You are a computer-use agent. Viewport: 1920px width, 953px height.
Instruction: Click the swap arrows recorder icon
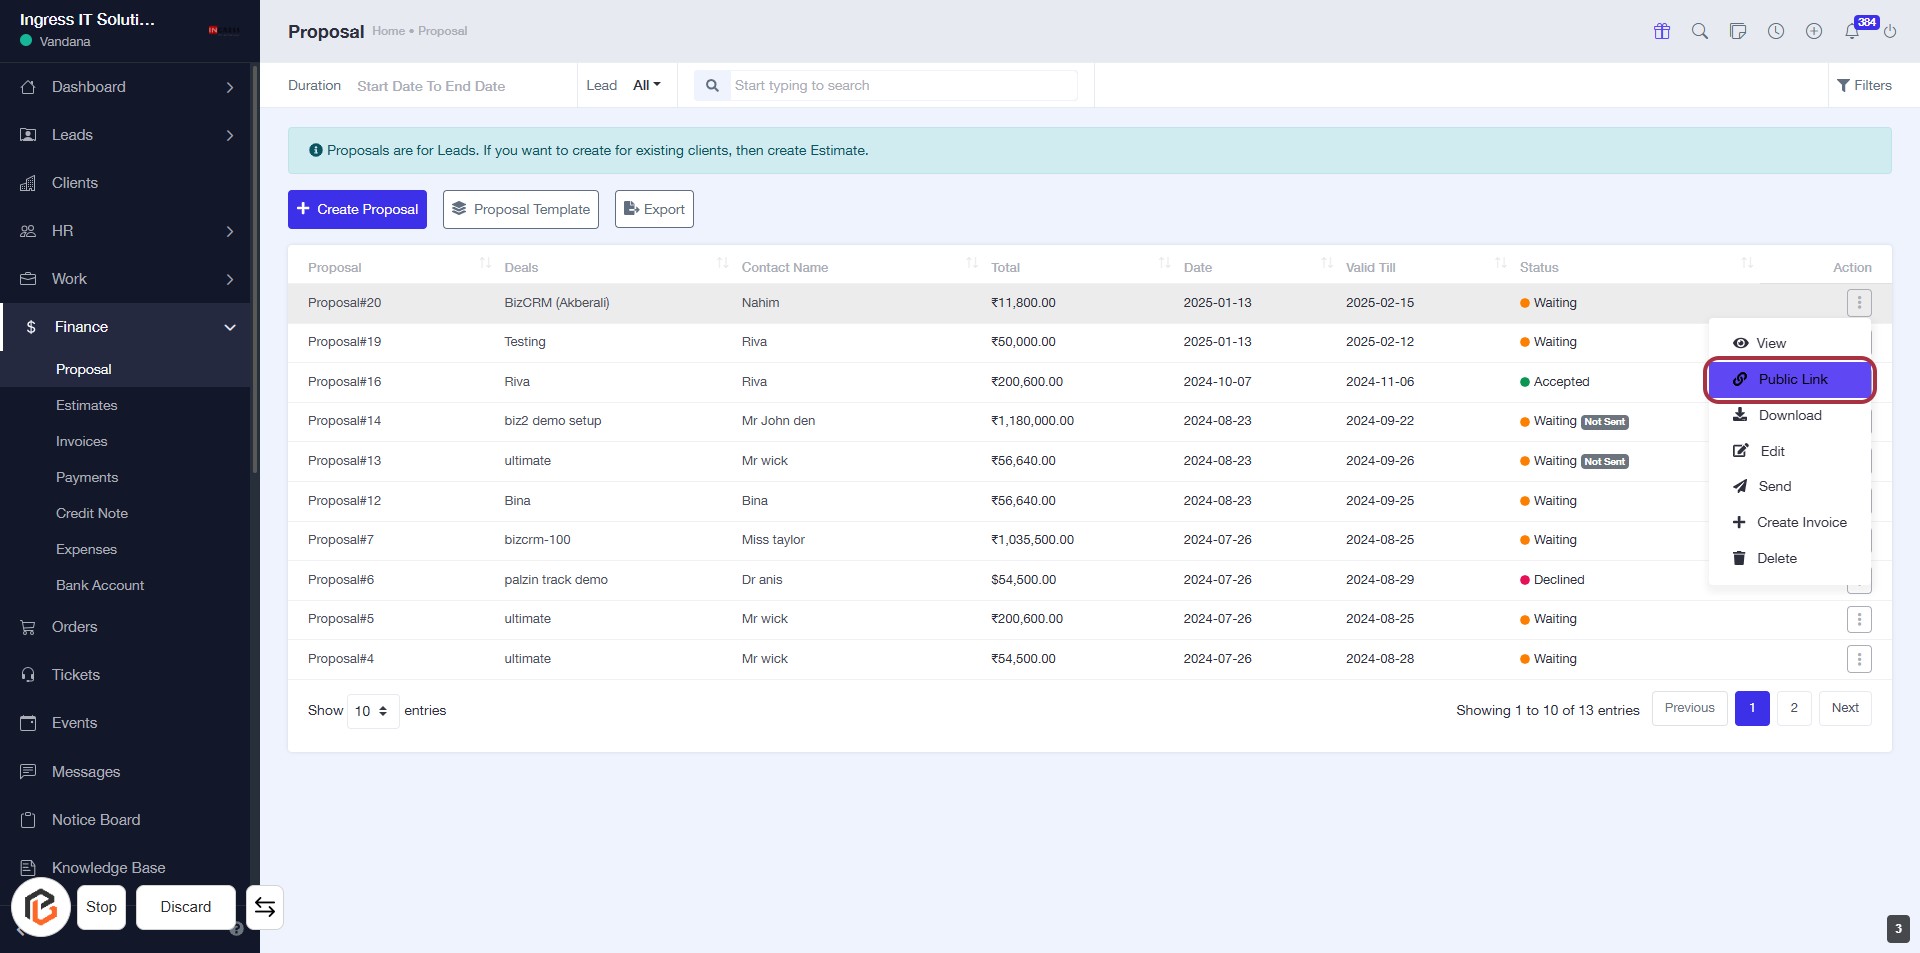point(265,907)
